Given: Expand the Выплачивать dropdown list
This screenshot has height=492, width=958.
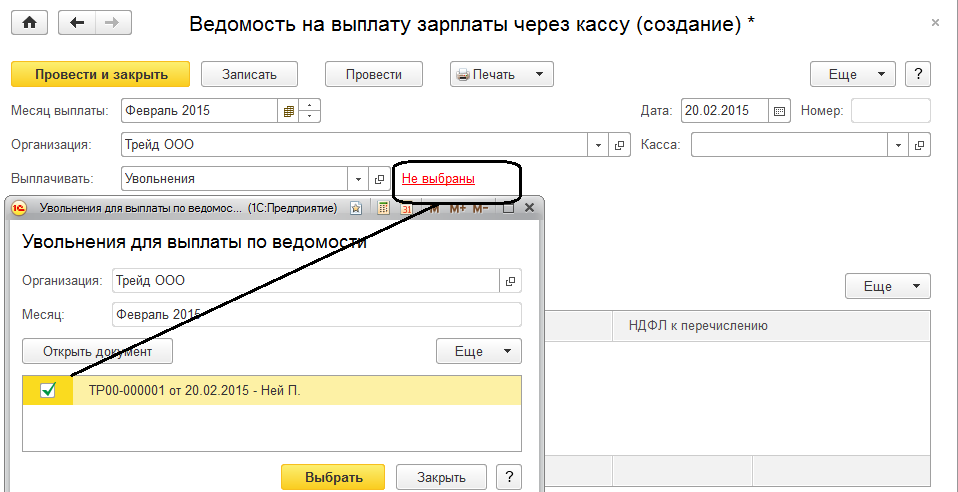Looking at the screenshot, I should [x=358, y=179].
